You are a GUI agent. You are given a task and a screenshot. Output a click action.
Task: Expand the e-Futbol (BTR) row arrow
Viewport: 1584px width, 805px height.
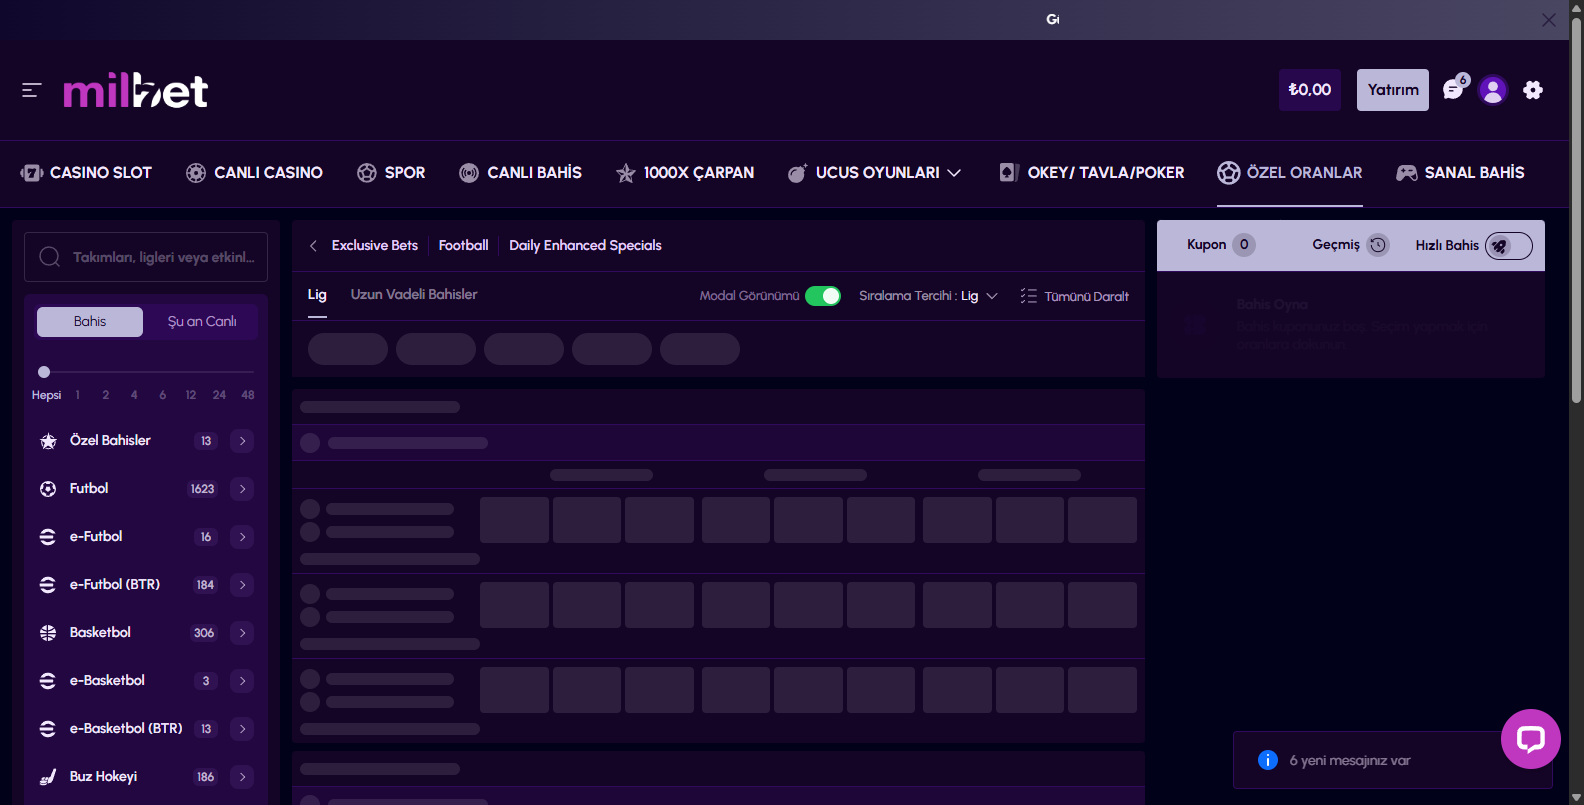pos(242,585)
